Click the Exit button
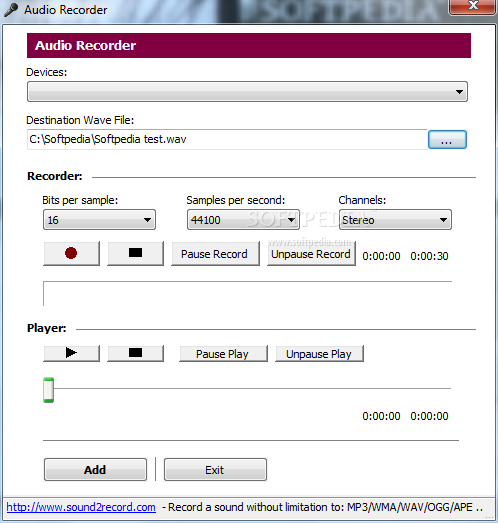The height and width of the screenshot is (523, 498). [215, 470]
